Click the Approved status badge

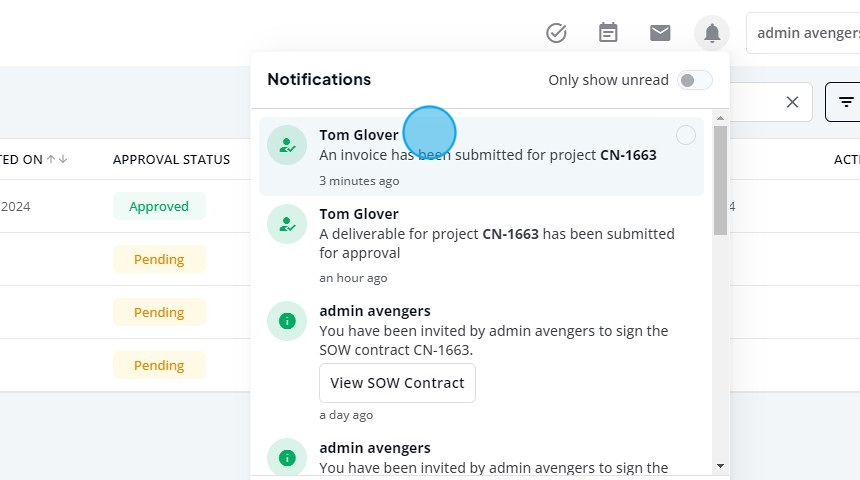(x=159, y=206)
